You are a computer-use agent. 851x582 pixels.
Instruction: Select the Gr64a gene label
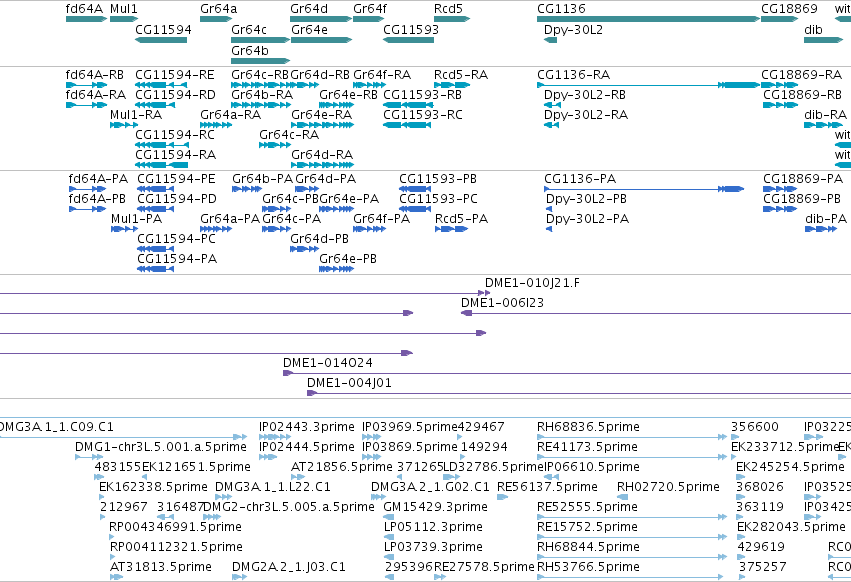point(219,9)
